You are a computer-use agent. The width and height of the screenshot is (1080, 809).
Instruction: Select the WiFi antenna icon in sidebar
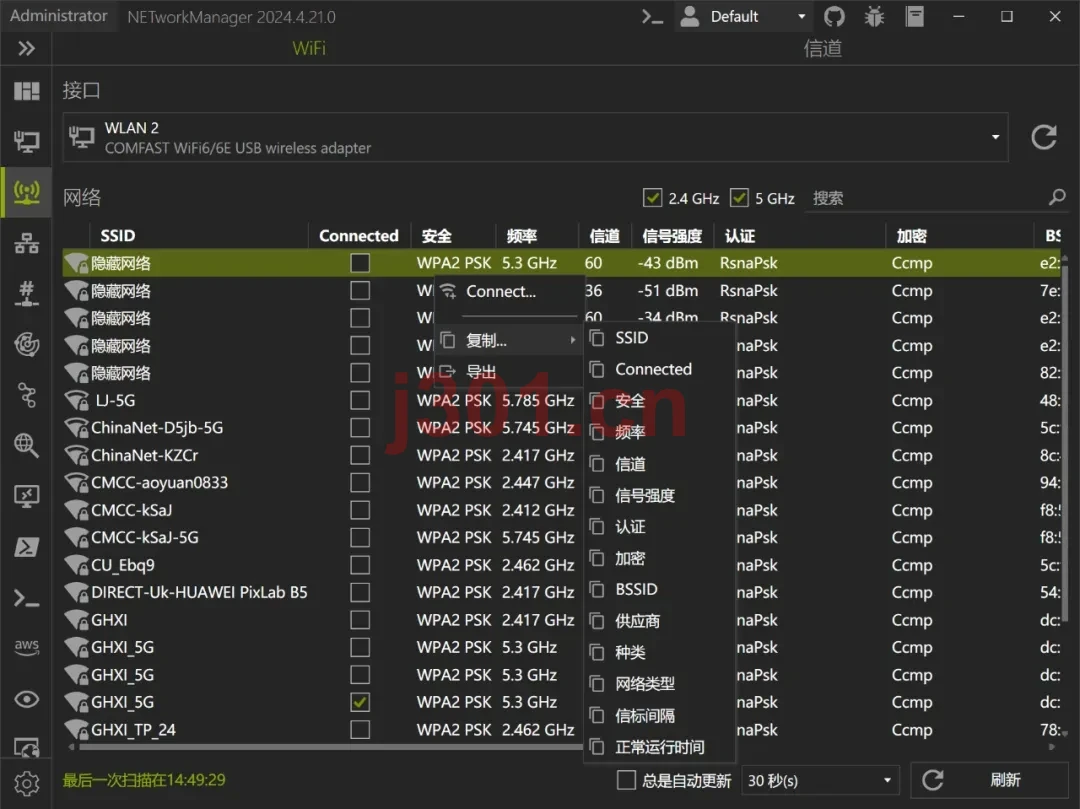tap(26, 193)
